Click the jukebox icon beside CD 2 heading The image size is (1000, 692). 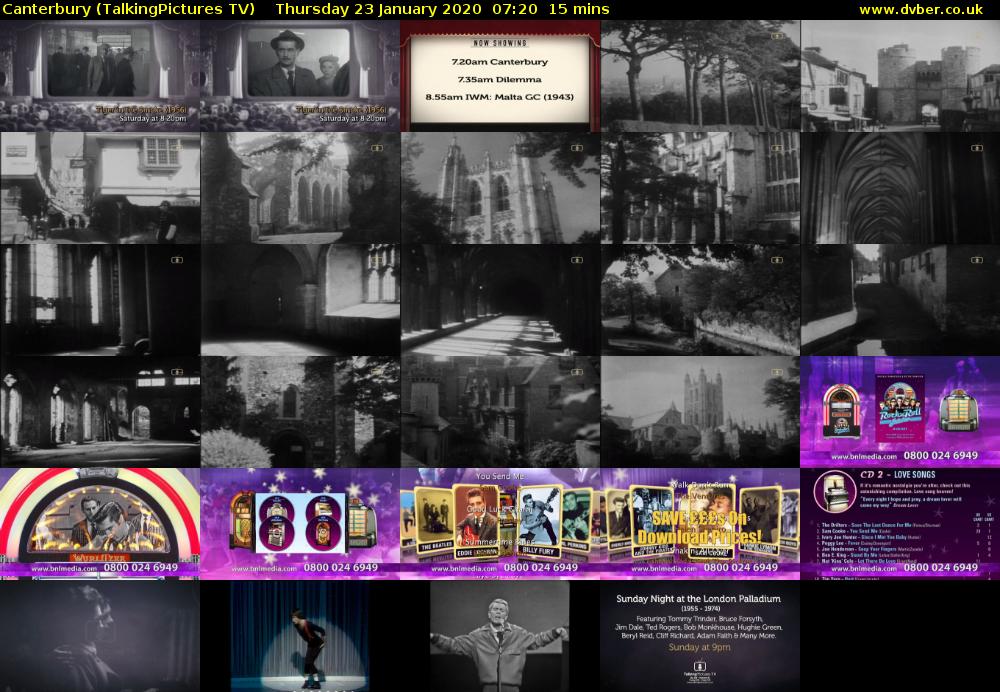tap(835, 491)
